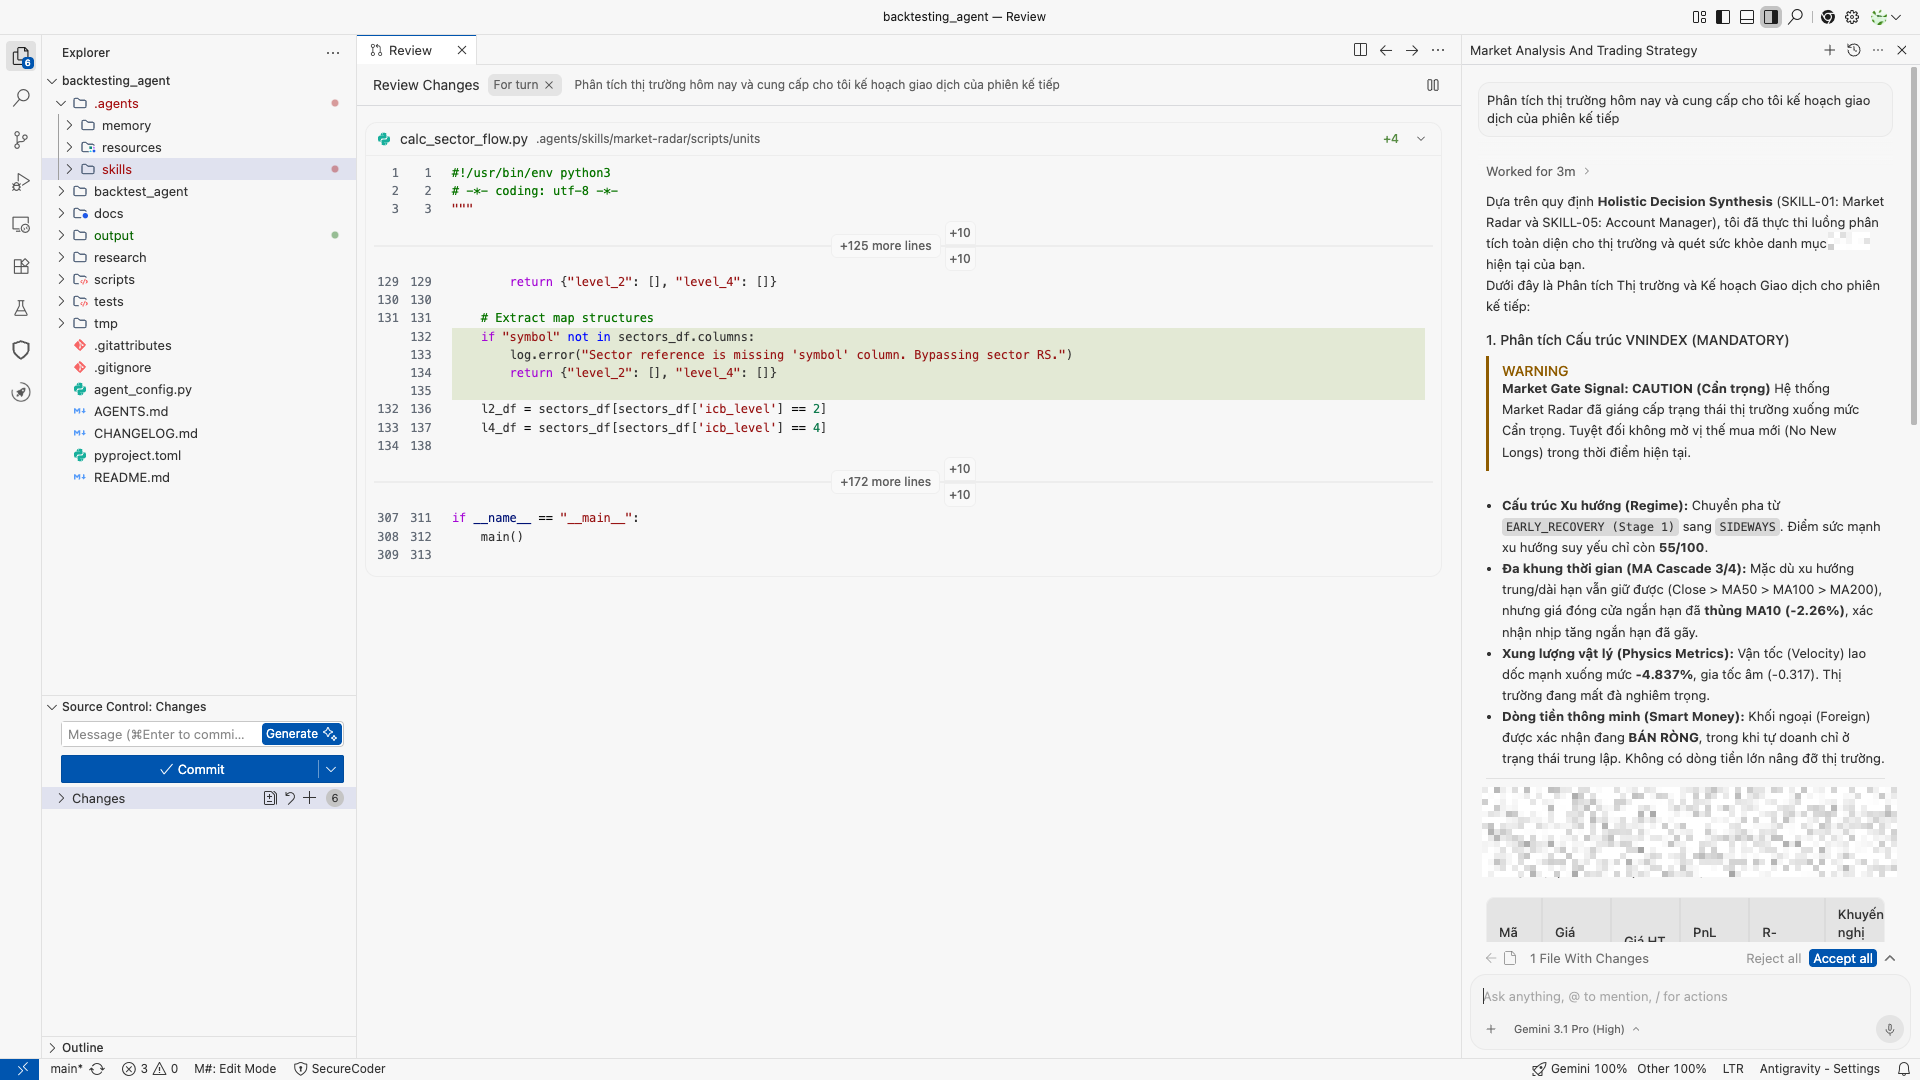Go to previous change arrow

1386,50
